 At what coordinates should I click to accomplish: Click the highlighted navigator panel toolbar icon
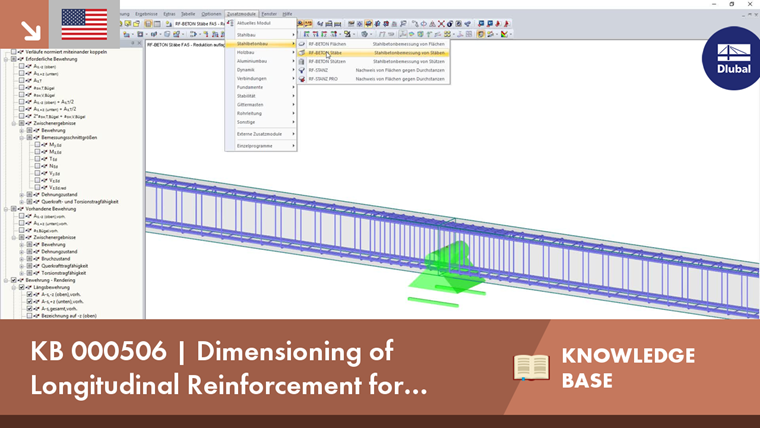click(x=148, y=24)
